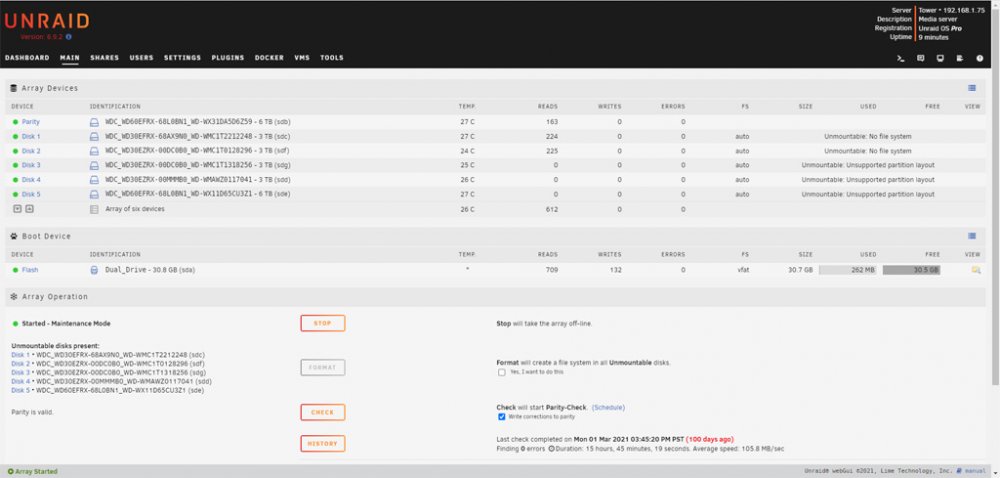Spin up all array disks arrow
The height and width of the screenshot is (478, 1000).
pos(29,209)
